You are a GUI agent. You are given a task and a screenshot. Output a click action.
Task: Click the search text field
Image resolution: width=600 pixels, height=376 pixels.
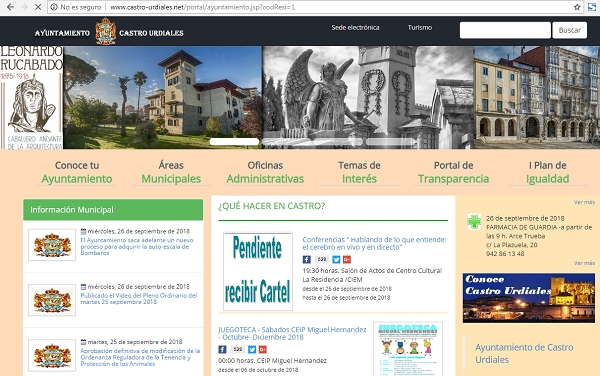tap(505, 30)
